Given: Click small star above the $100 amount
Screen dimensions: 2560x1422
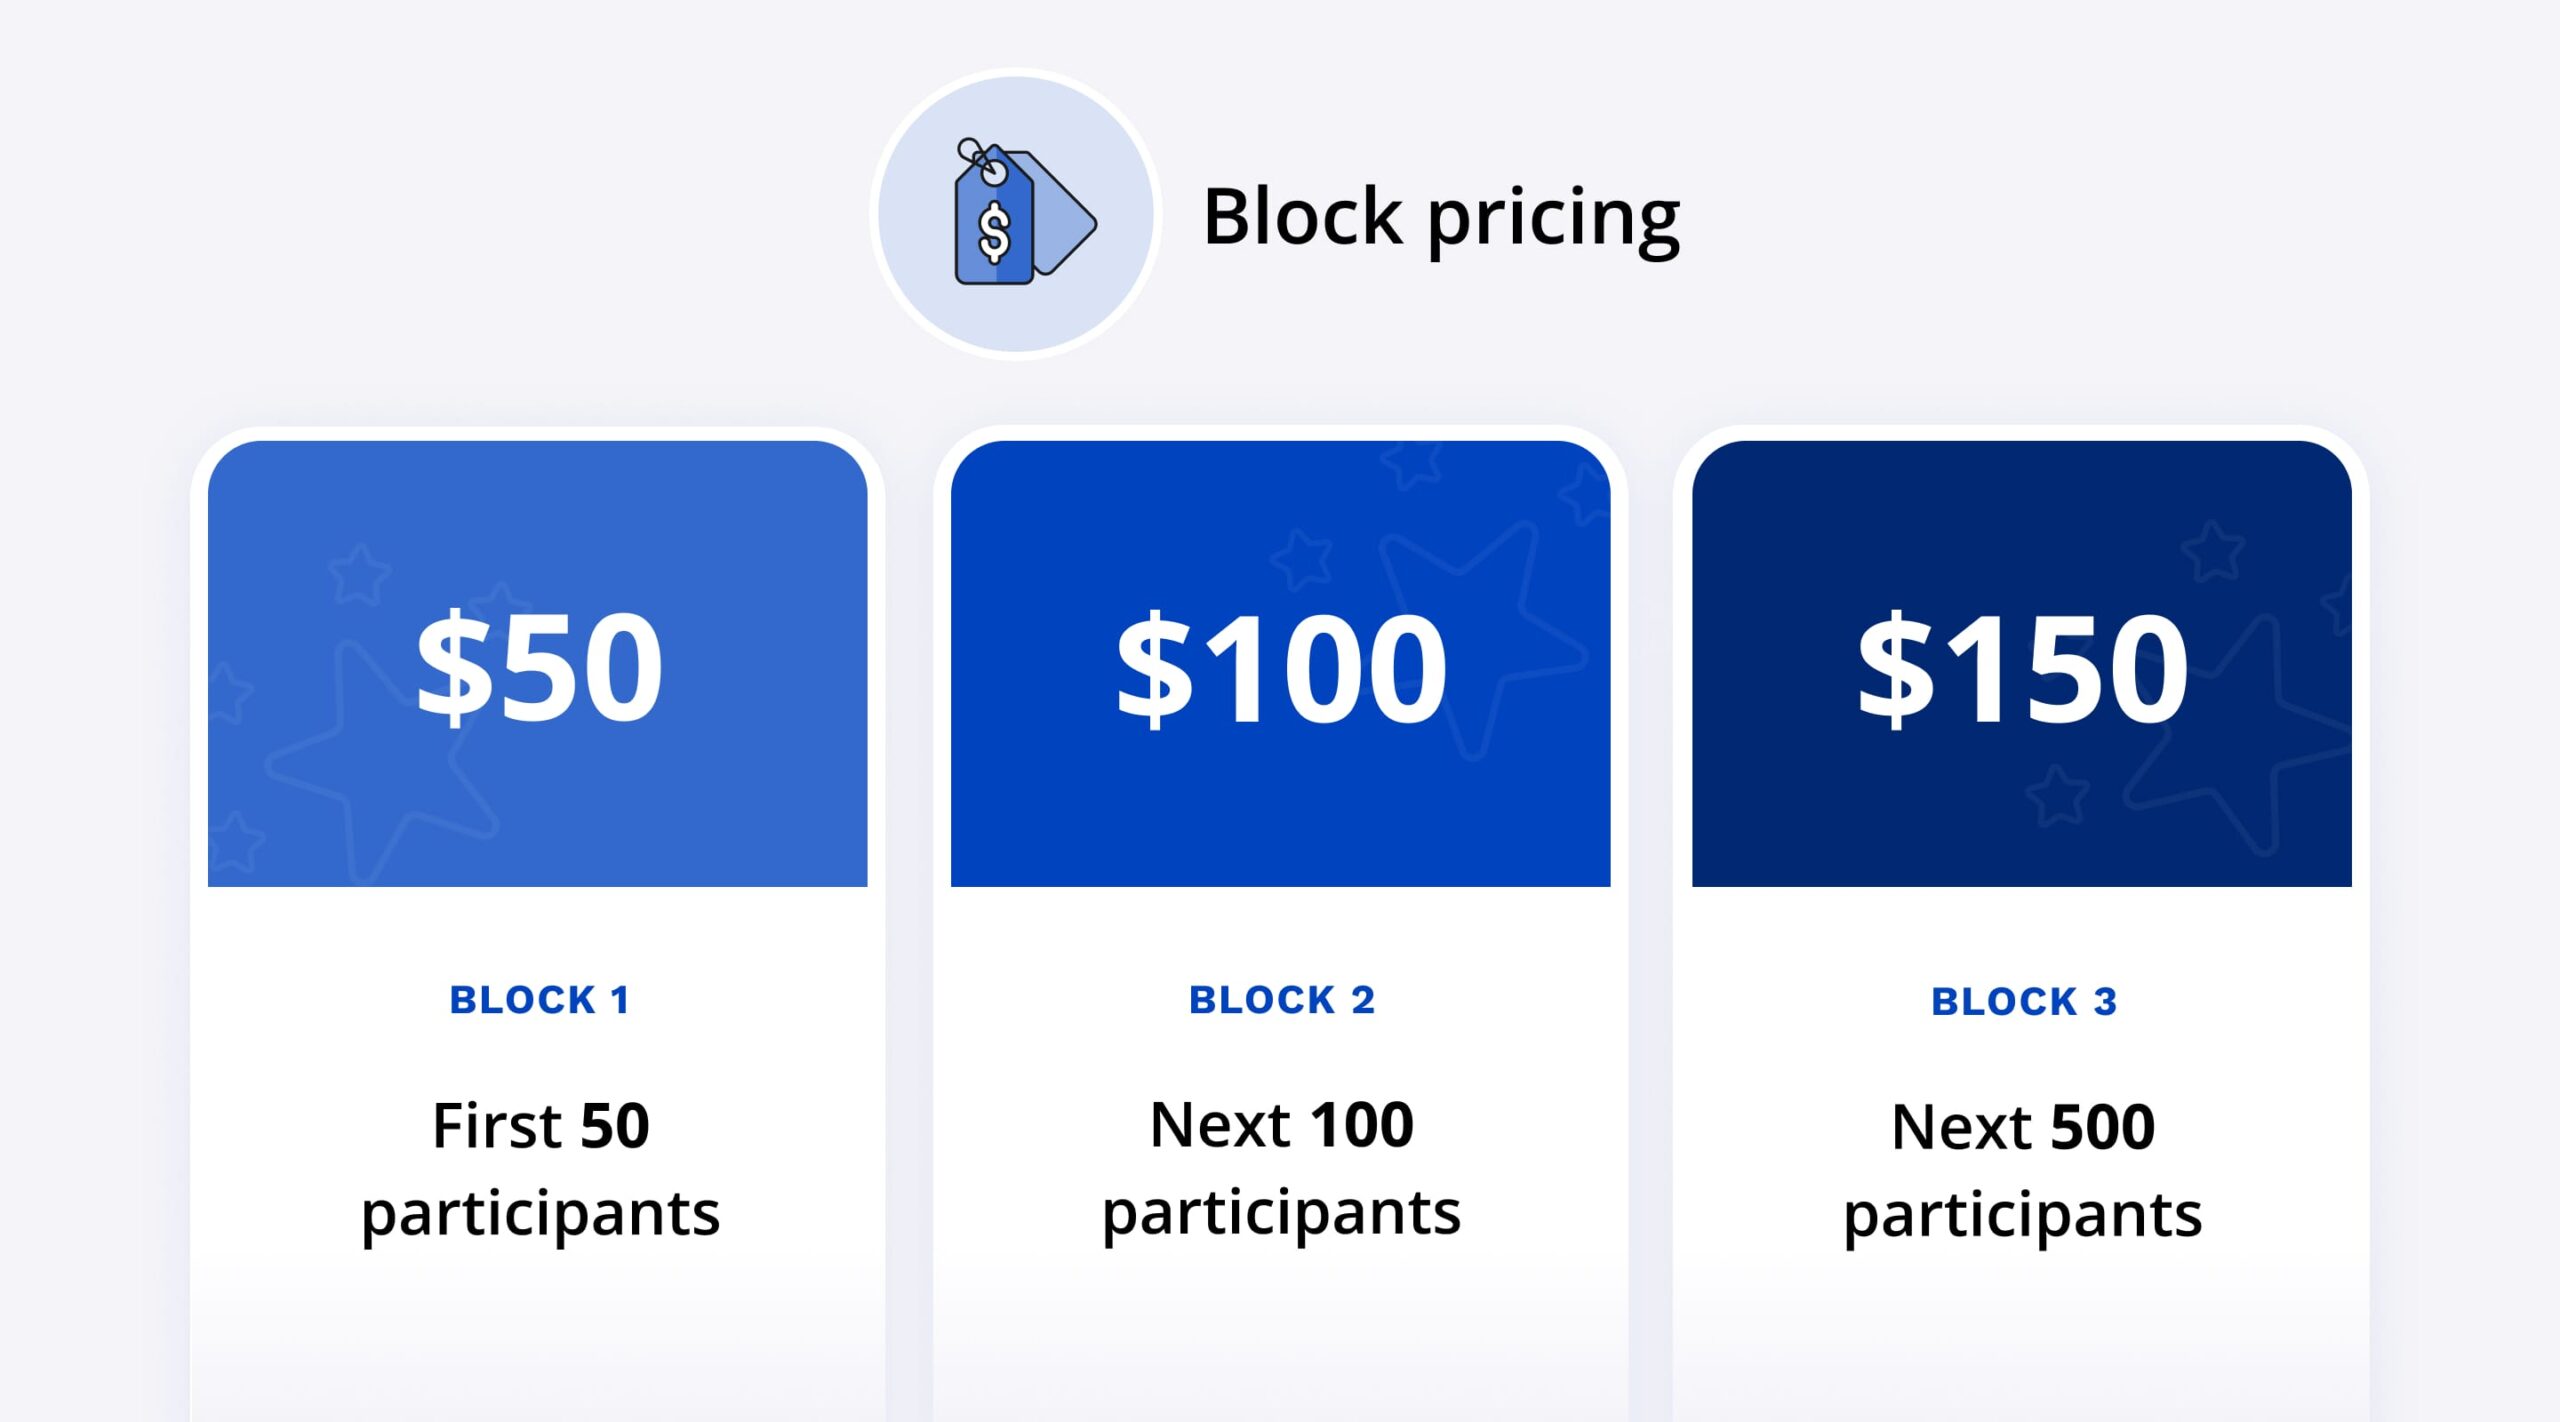Looking at the screenshot, I should tap(1302, 559).
